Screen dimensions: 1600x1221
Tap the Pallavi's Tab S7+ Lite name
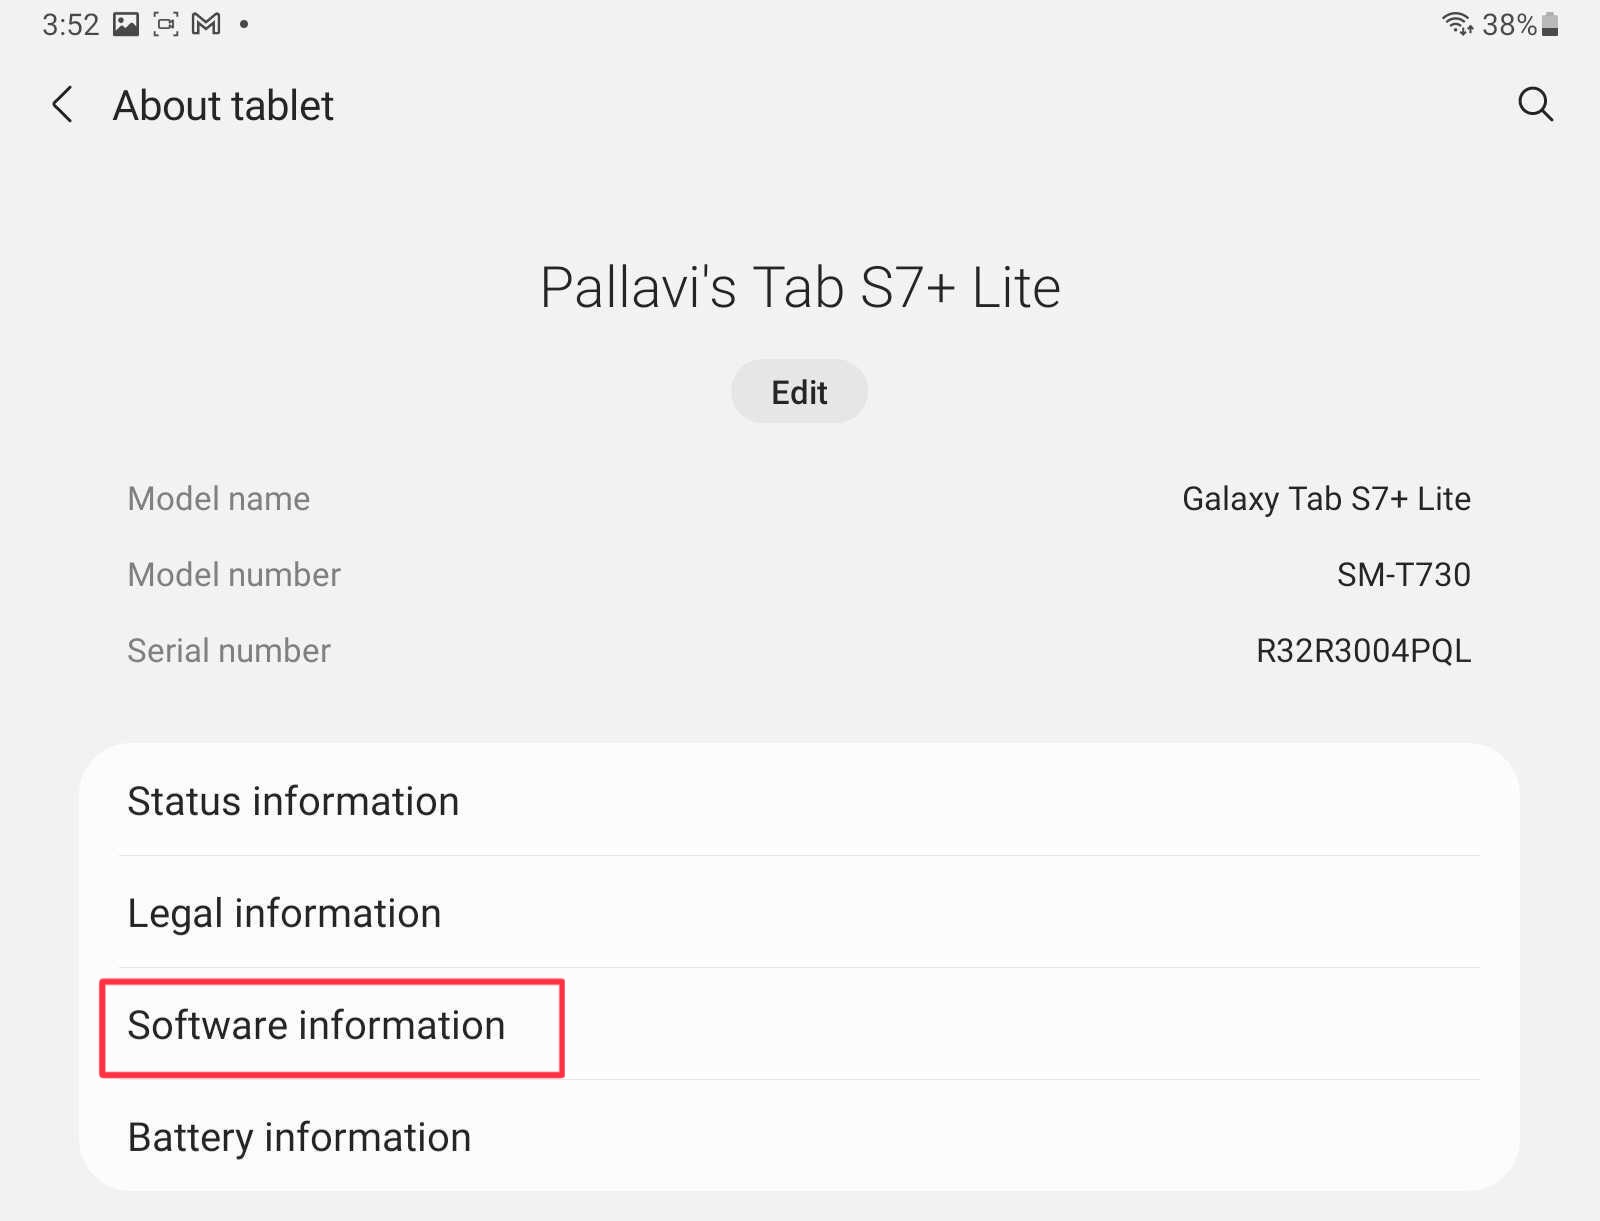point(800,288)
